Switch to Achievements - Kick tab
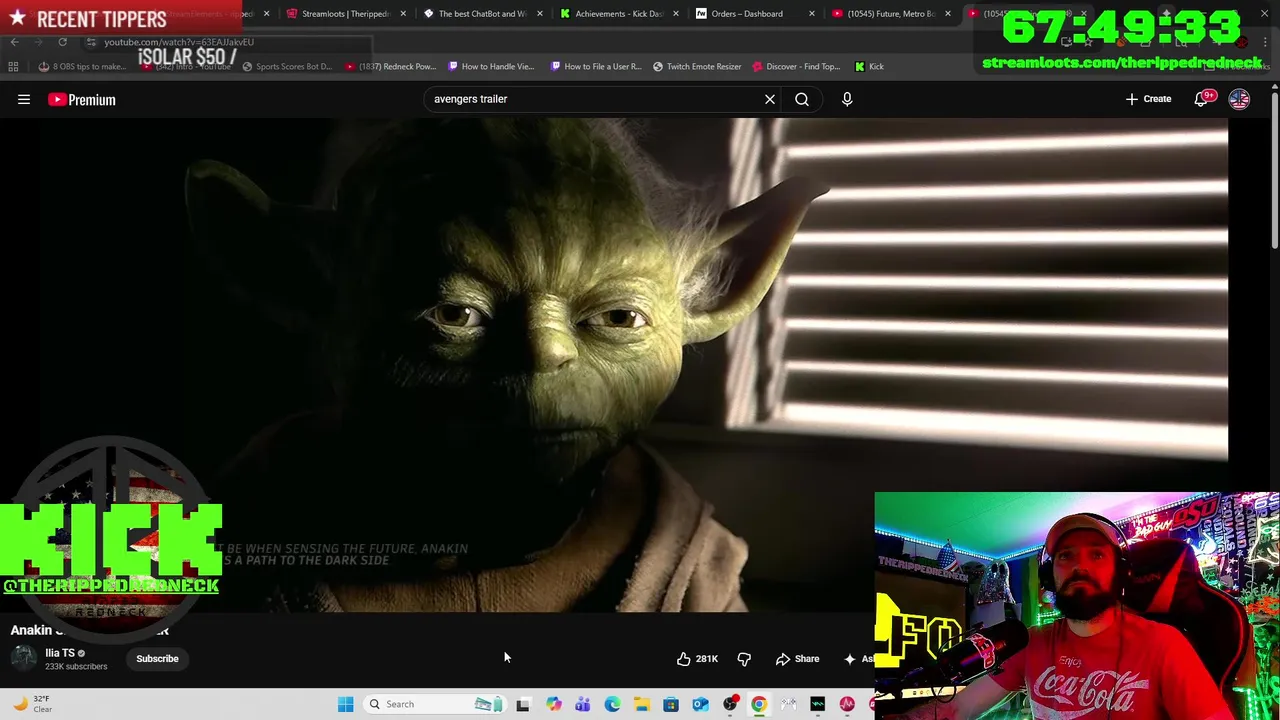Screen dimensions: 1280x720 click(x=618, y=14)
